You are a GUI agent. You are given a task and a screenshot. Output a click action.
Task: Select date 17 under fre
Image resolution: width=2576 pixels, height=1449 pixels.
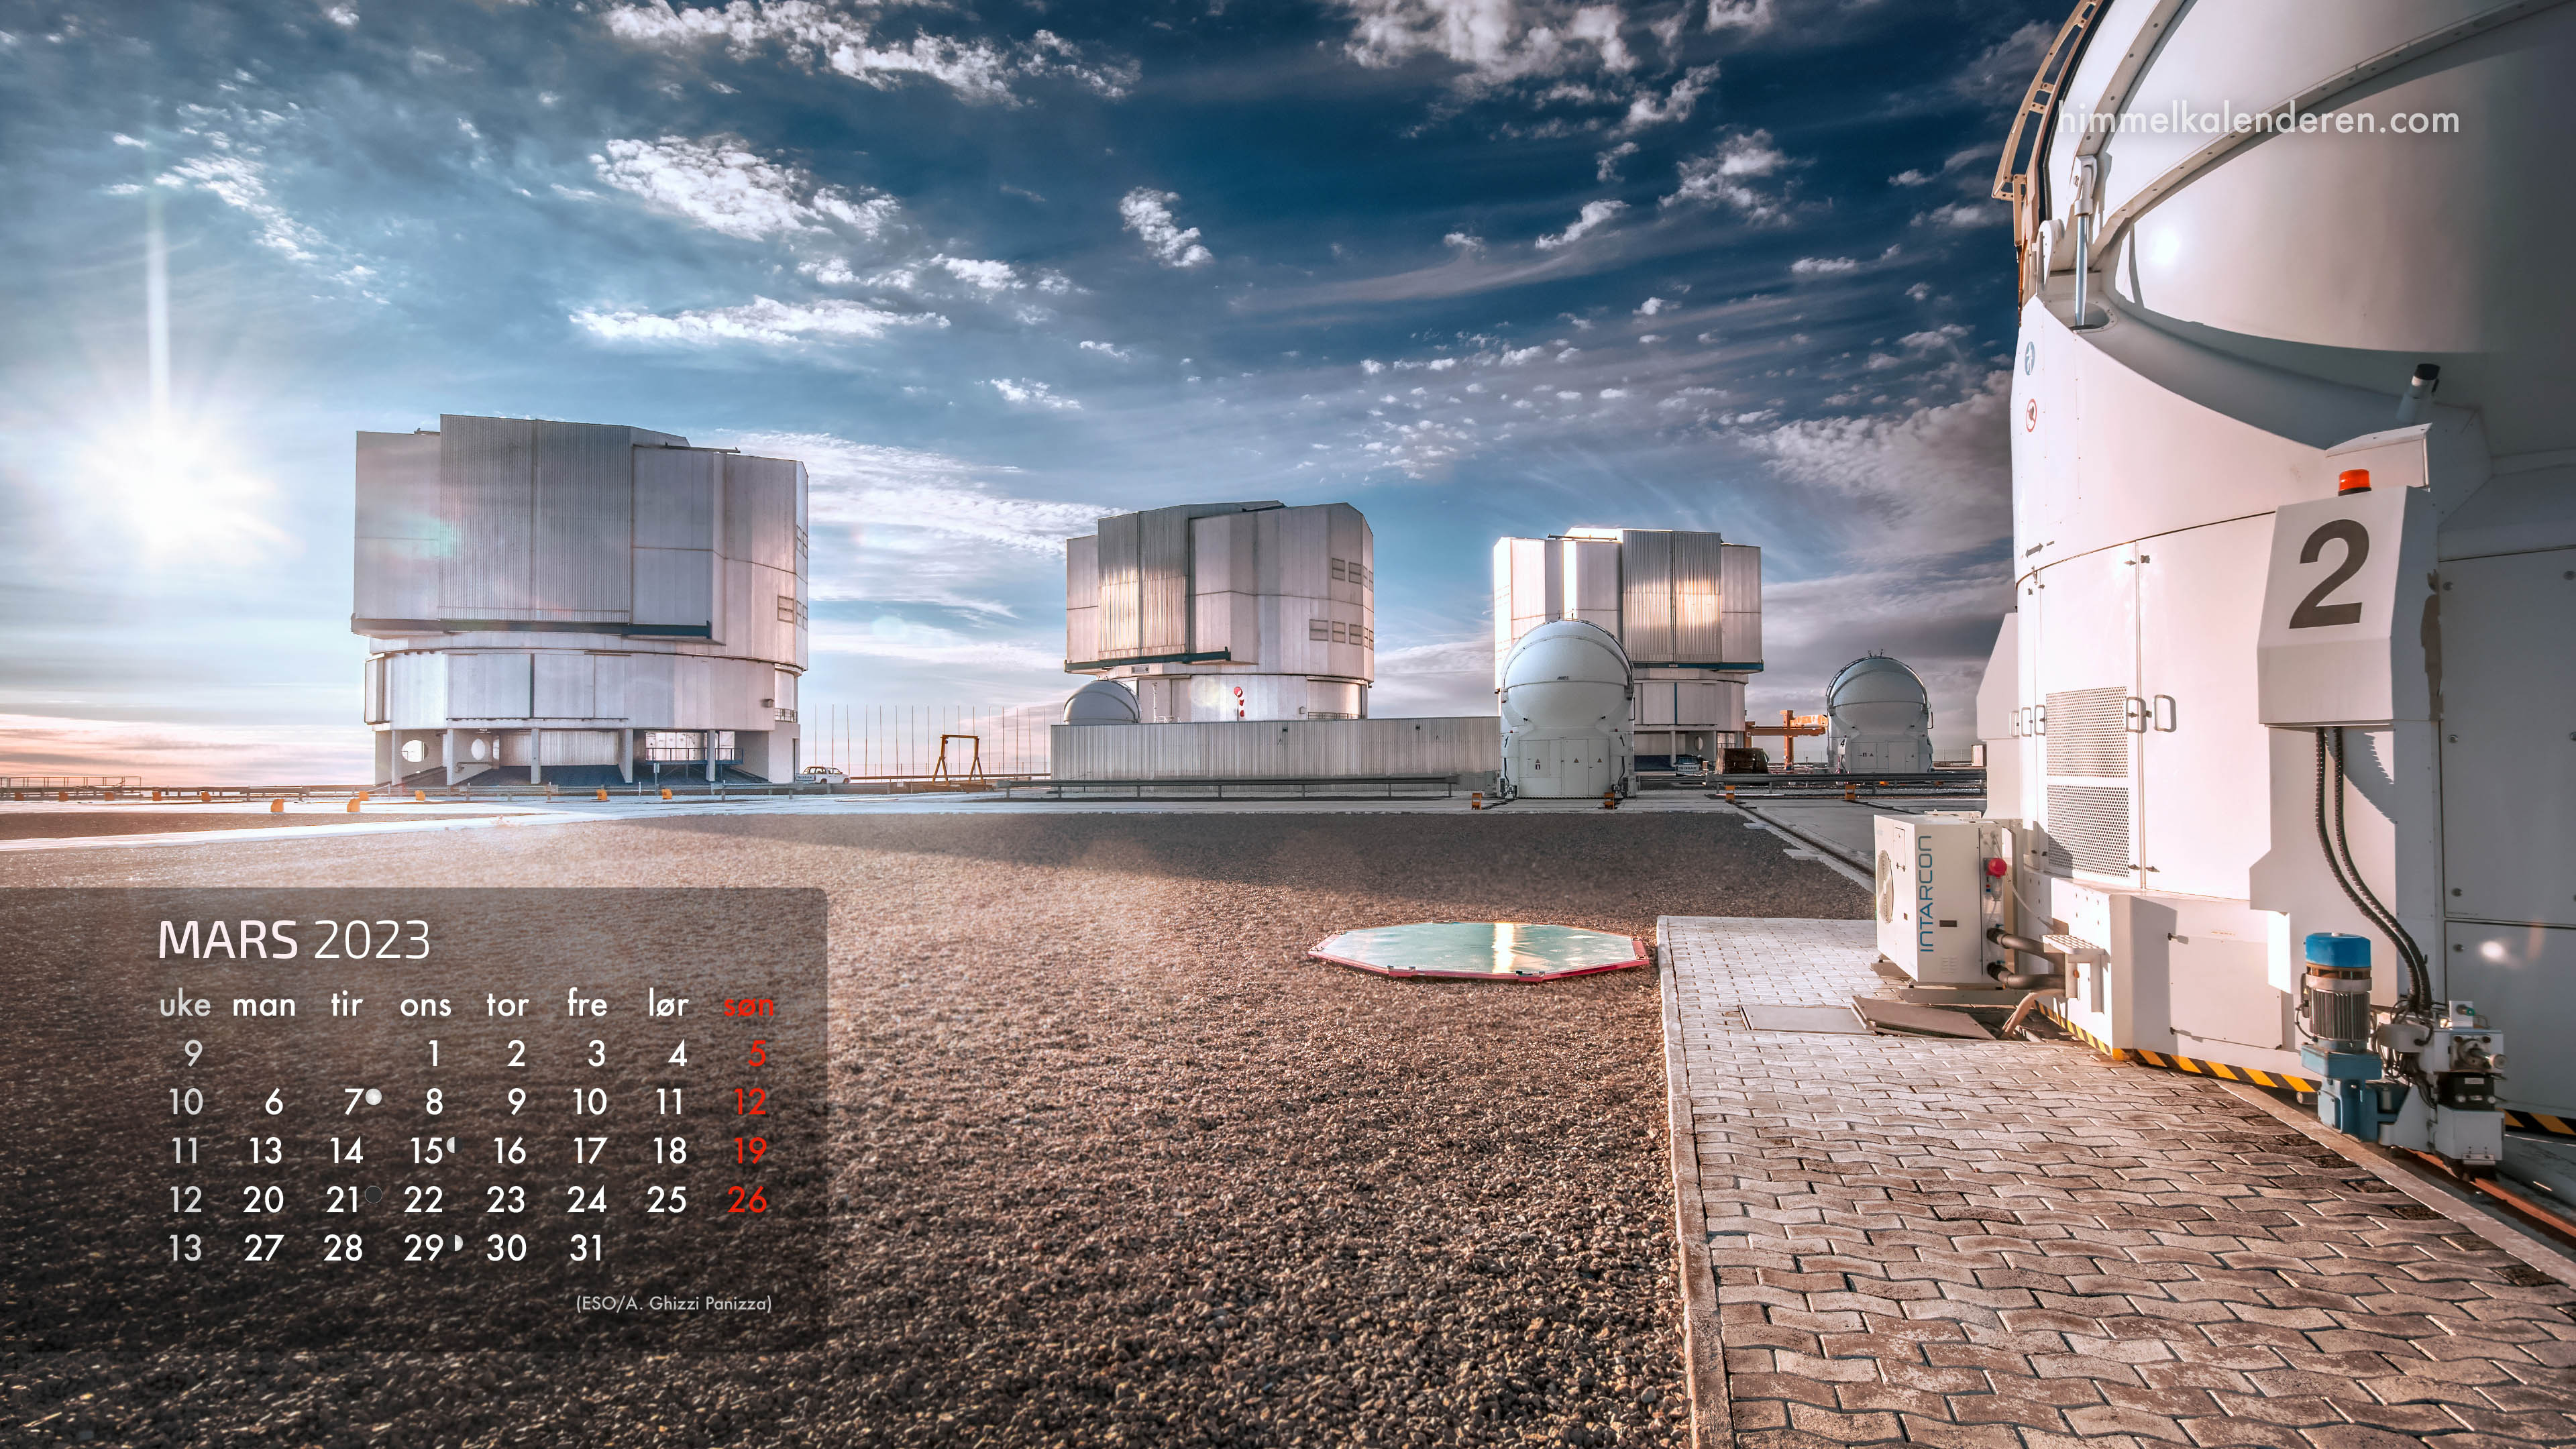[590, 1151]
